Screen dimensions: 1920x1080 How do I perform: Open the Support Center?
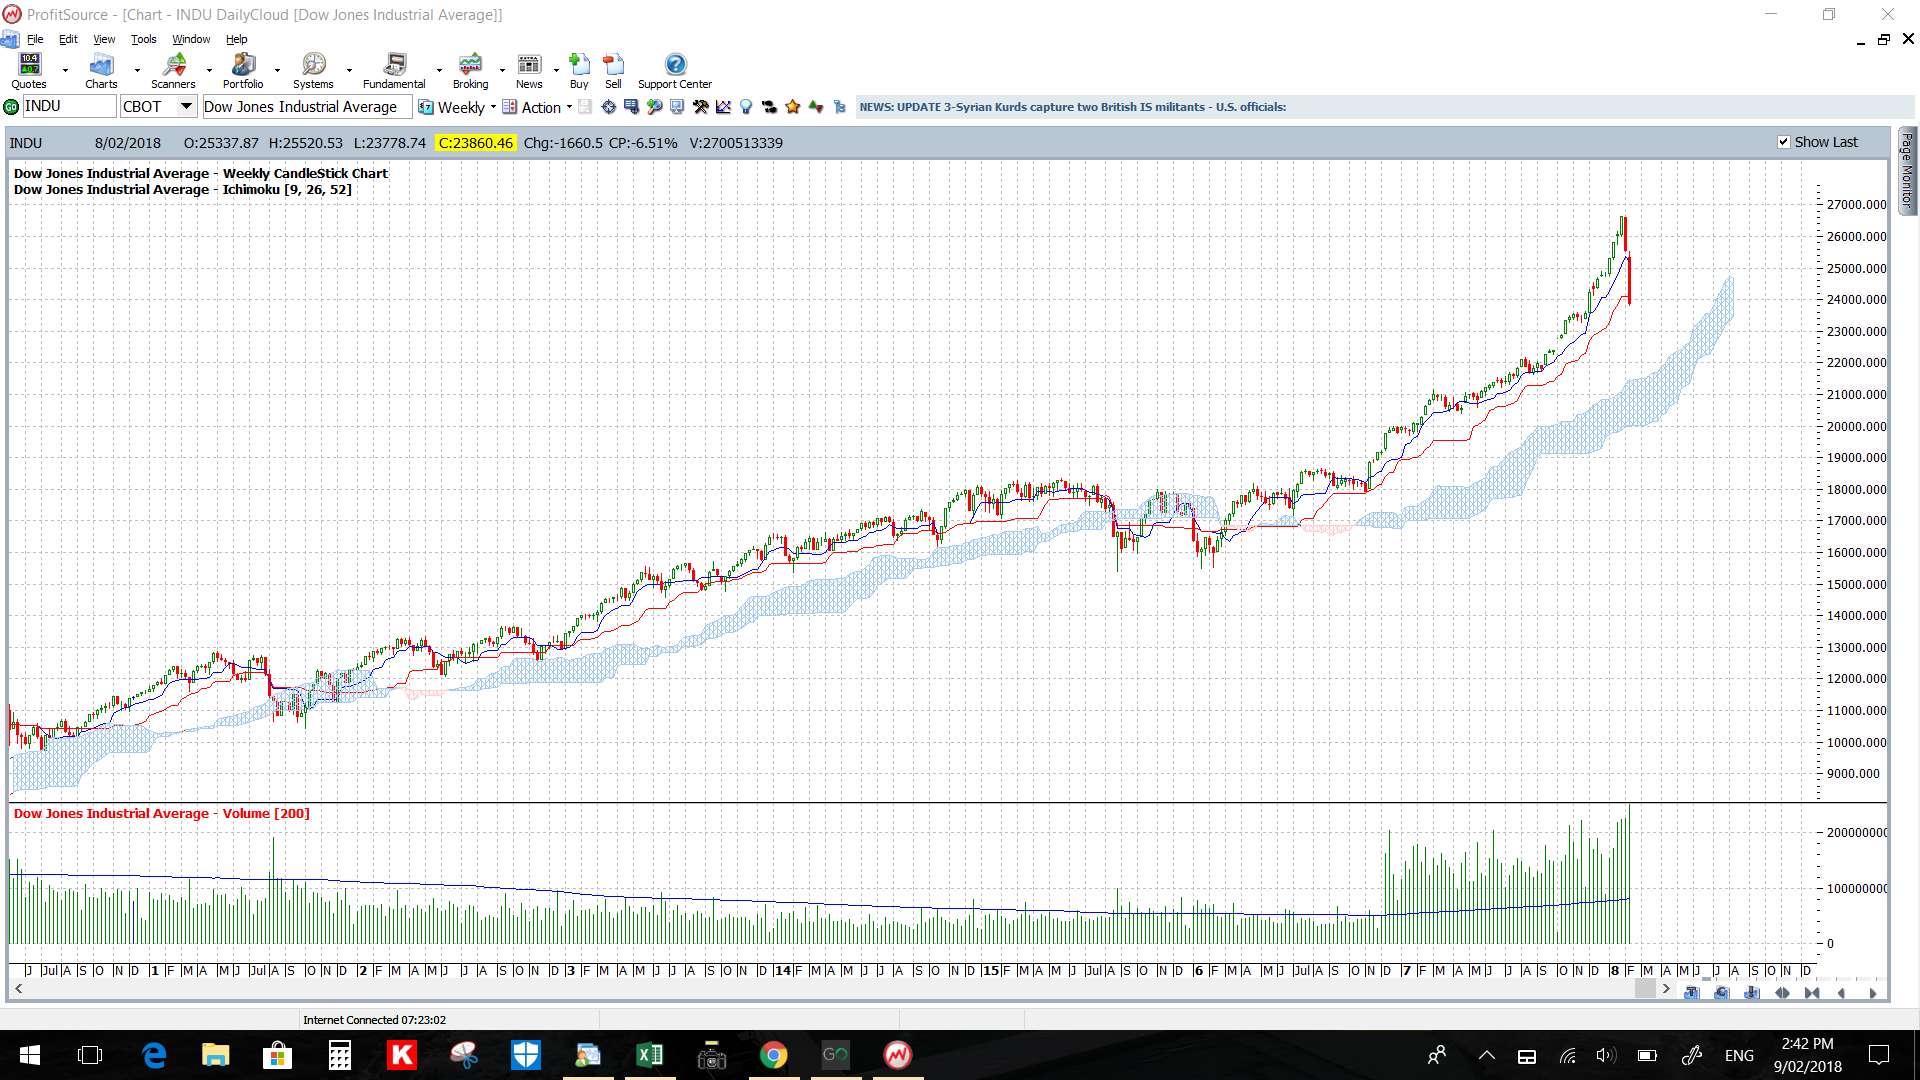(675, 70)
